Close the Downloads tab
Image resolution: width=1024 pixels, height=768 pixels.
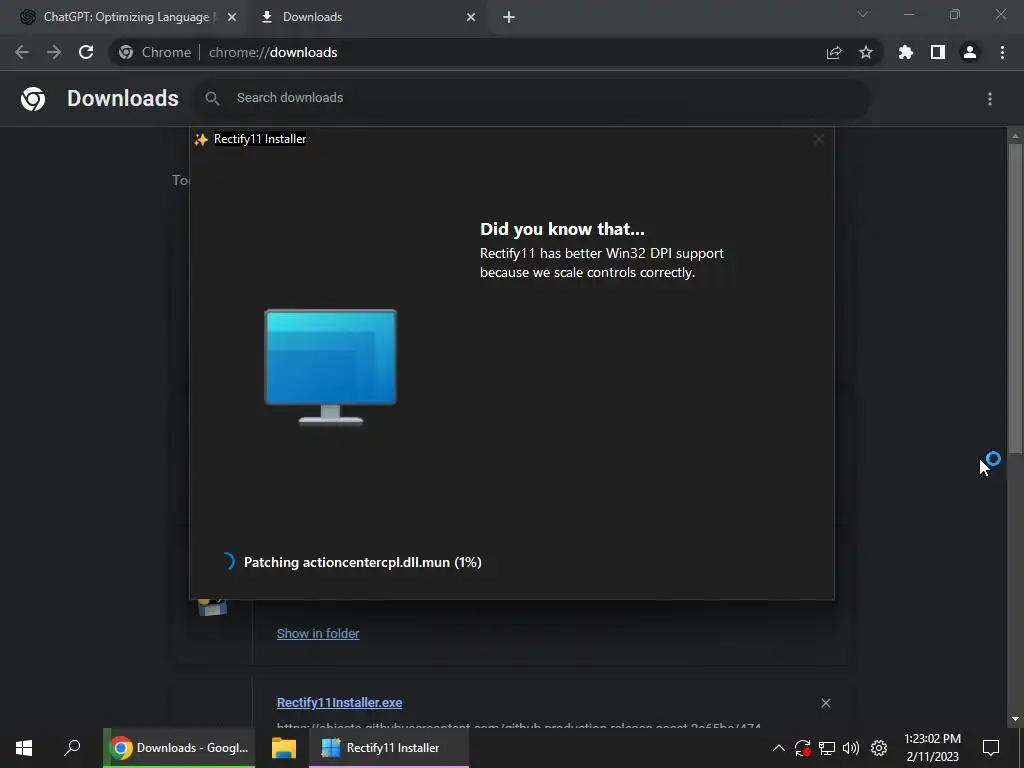(x=471, y=17)
